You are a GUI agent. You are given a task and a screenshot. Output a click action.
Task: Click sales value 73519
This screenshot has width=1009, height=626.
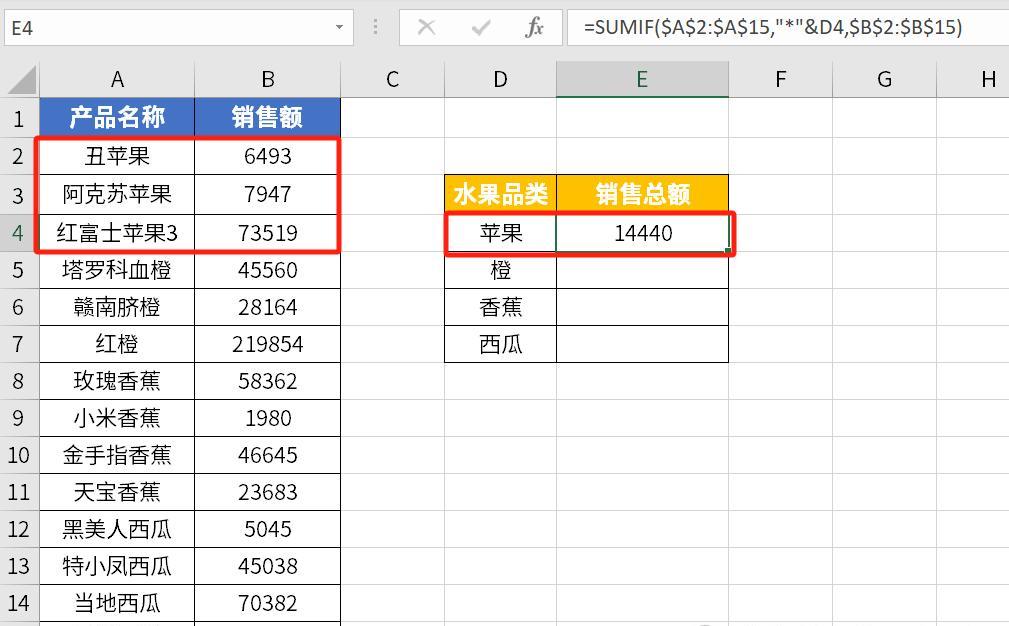(x=267, y=233)
